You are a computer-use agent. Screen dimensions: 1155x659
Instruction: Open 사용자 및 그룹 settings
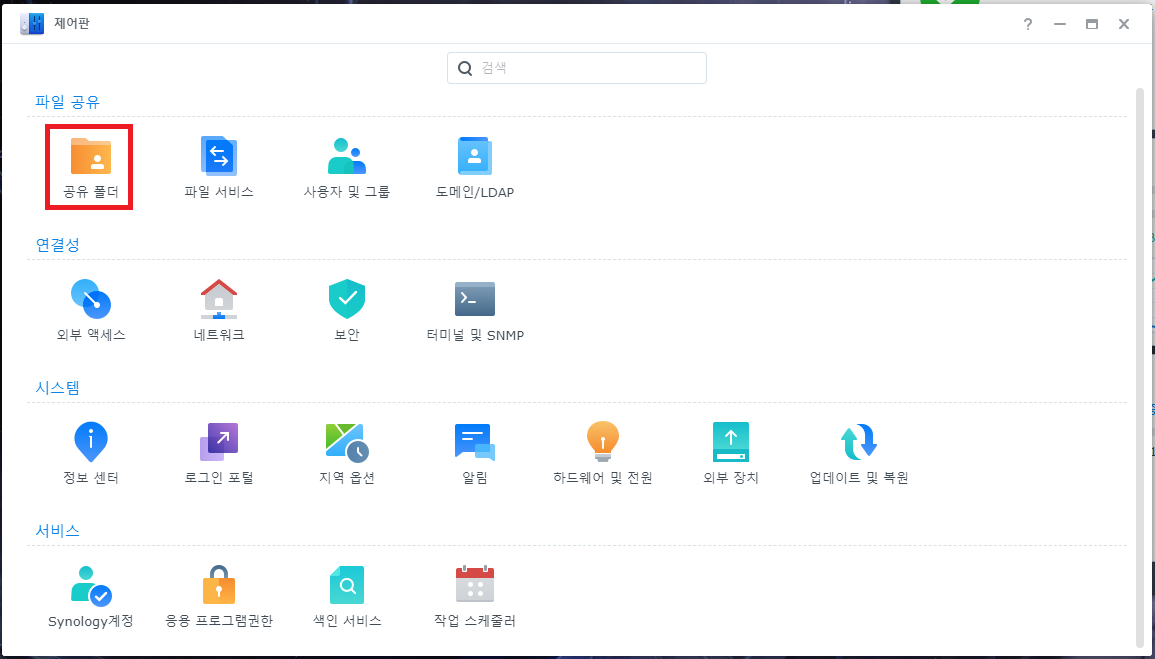click(347, 158)
